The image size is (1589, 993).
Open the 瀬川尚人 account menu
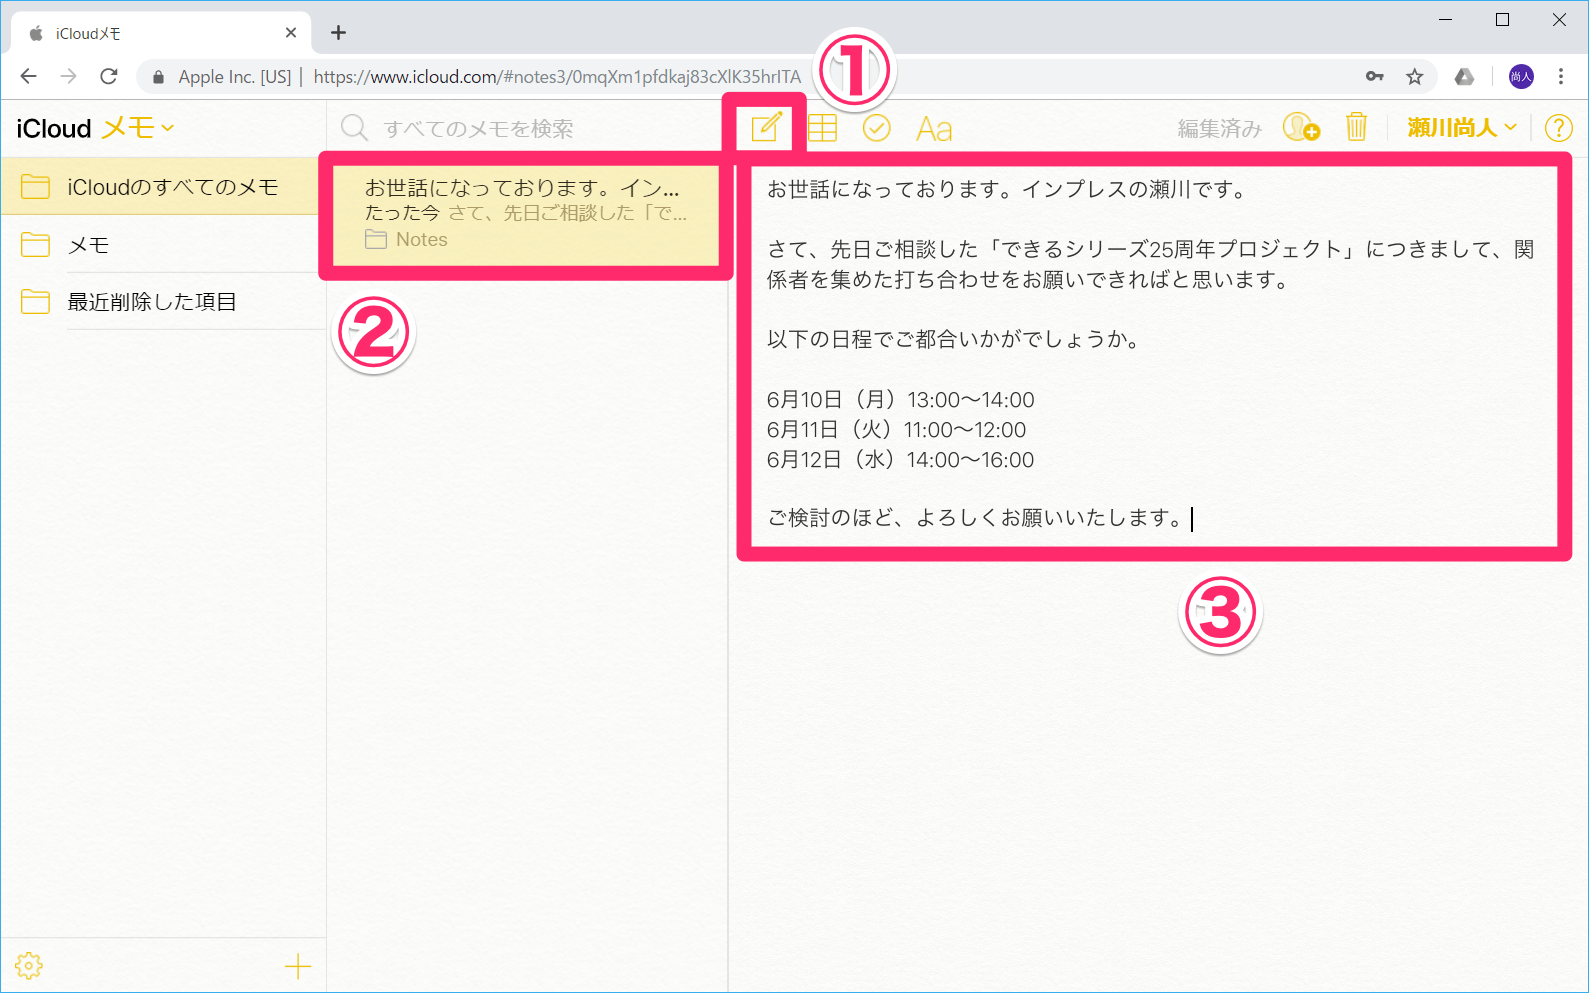pos(1462,127)
